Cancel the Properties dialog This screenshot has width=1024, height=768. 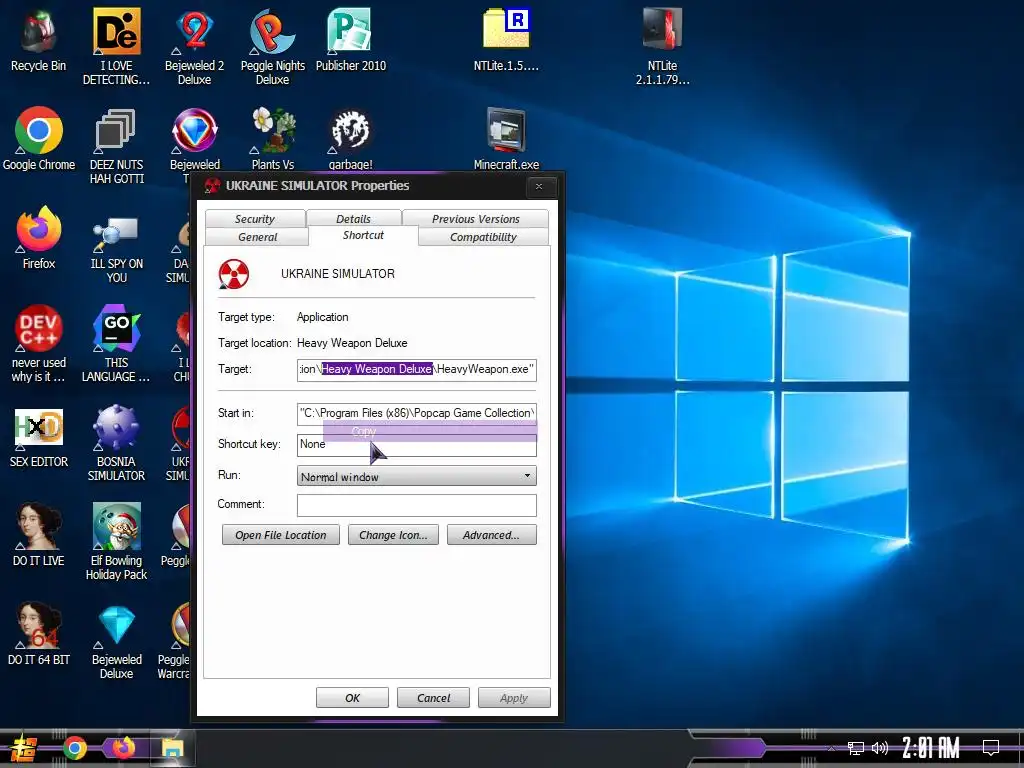click(433, 697)
